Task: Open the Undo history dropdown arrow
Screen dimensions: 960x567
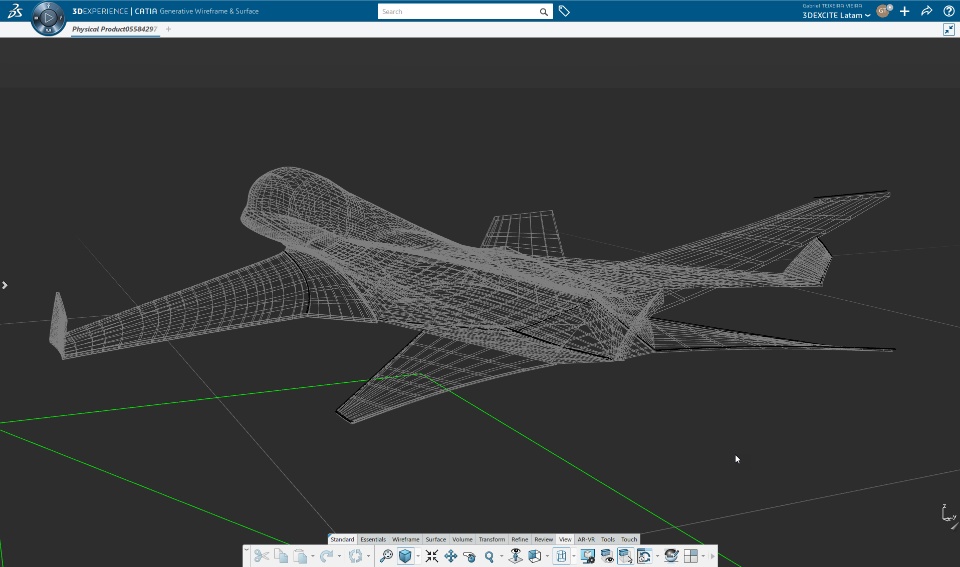Action: (339, 557)
